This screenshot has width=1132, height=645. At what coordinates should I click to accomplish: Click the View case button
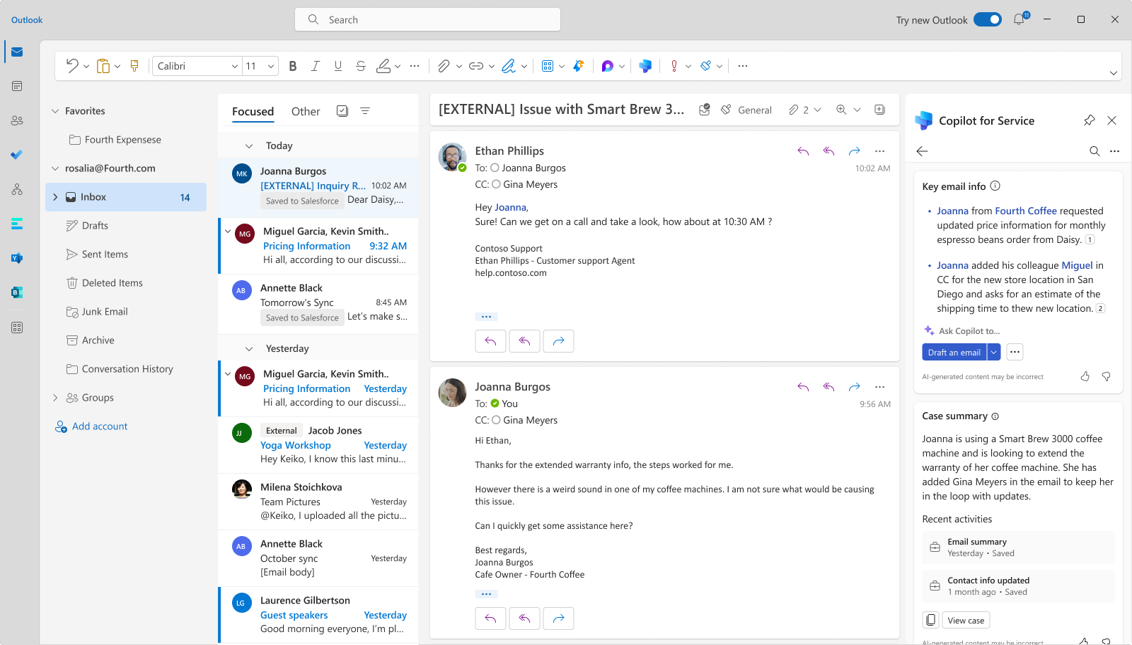966,620
